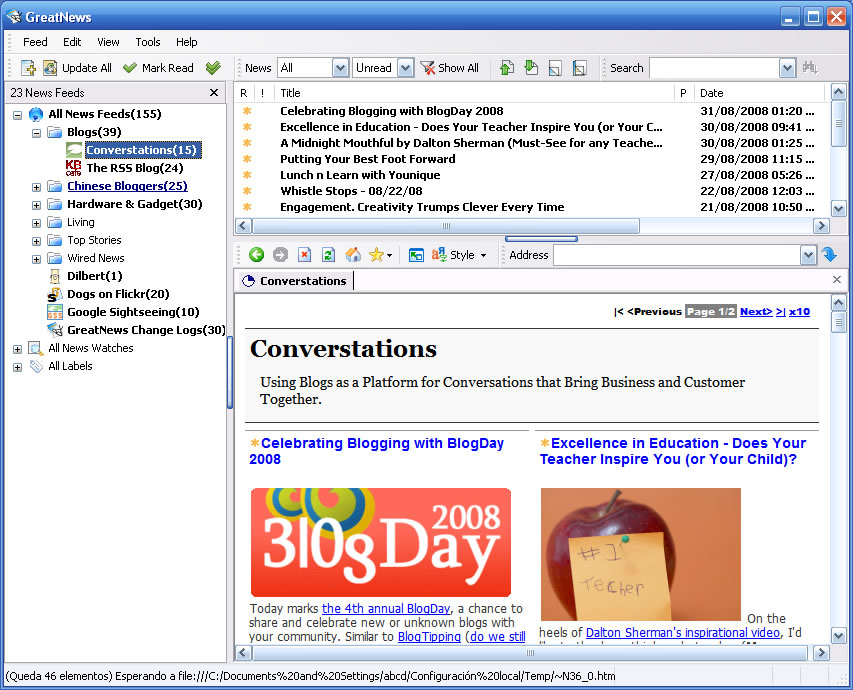The height and width of the screenshot is (690, 853).
Task: Click the >| last page link
Action: [781, 312]
